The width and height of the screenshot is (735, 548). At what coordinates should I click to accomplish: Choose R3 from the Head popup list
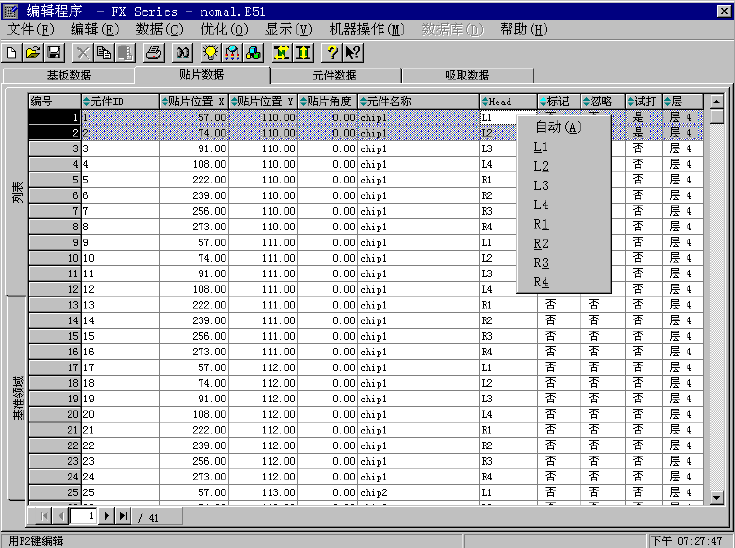[541, 263]
